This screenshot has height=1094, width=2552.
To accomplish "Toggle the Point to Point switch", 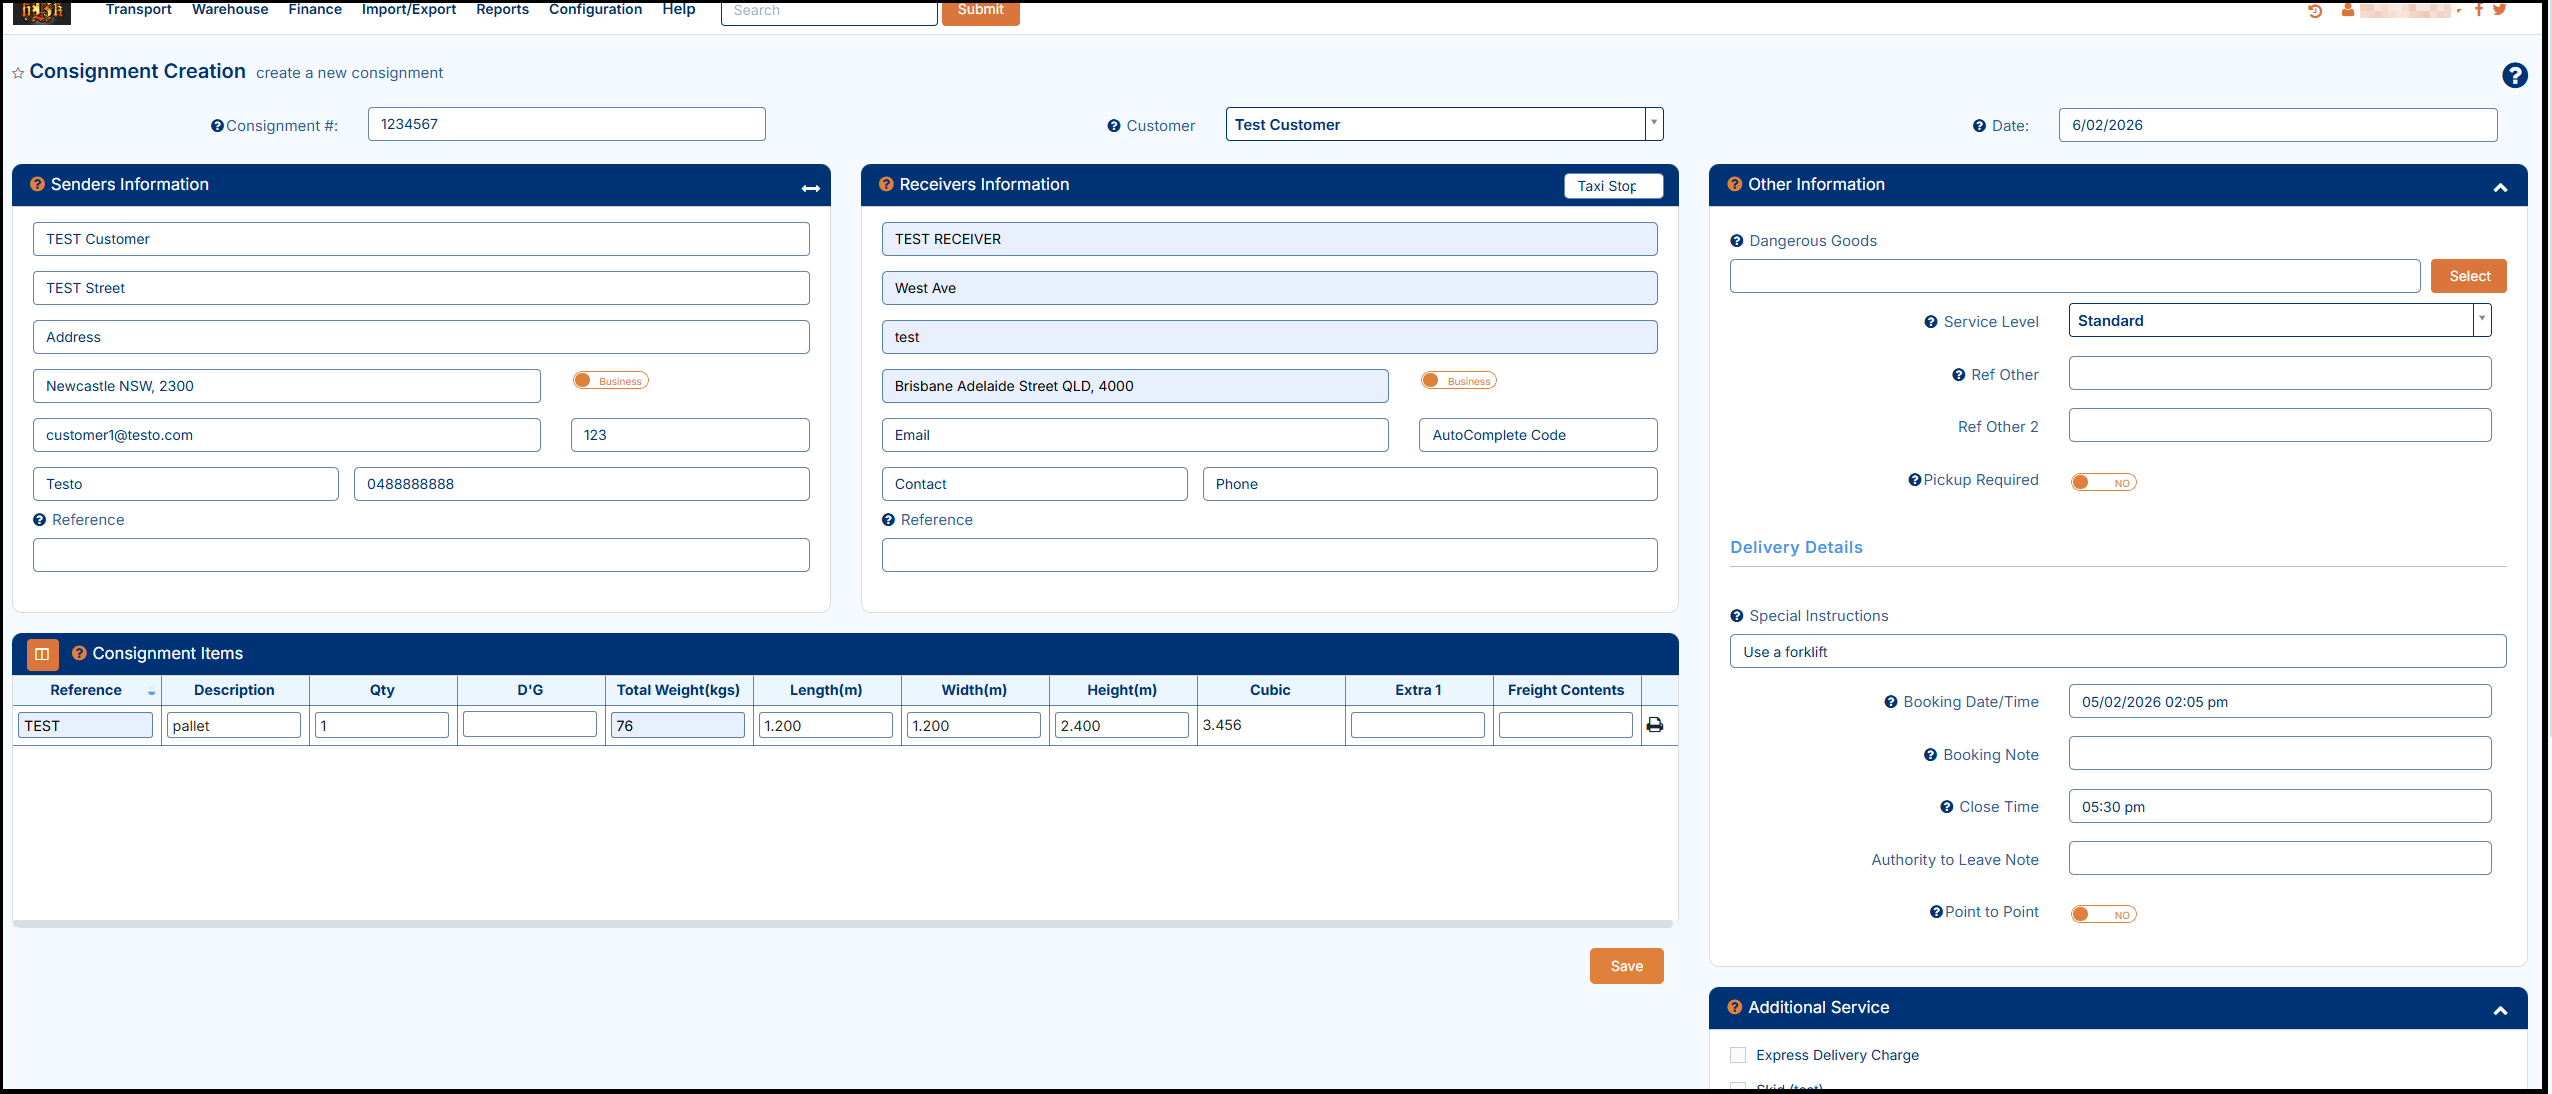I will click(2103, 915).
